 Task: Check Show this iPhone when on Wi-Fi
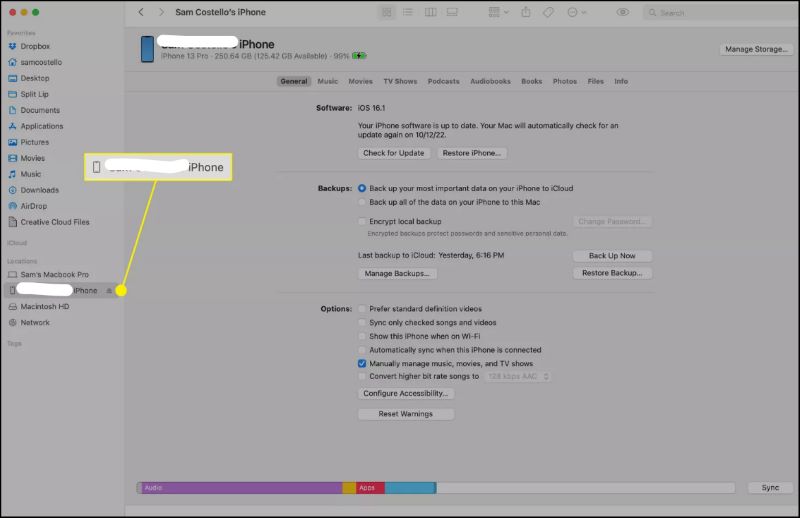click(x=362, y=336)
